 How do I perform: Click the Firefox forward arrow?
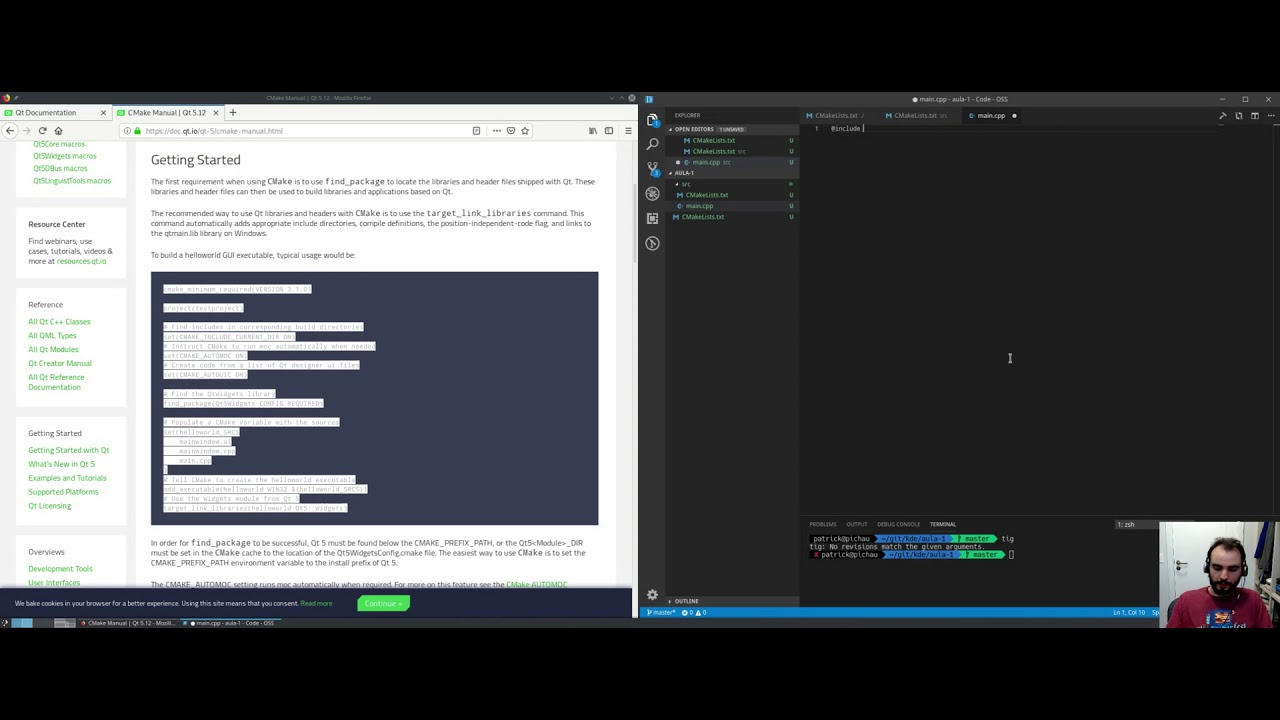point(26,131)
